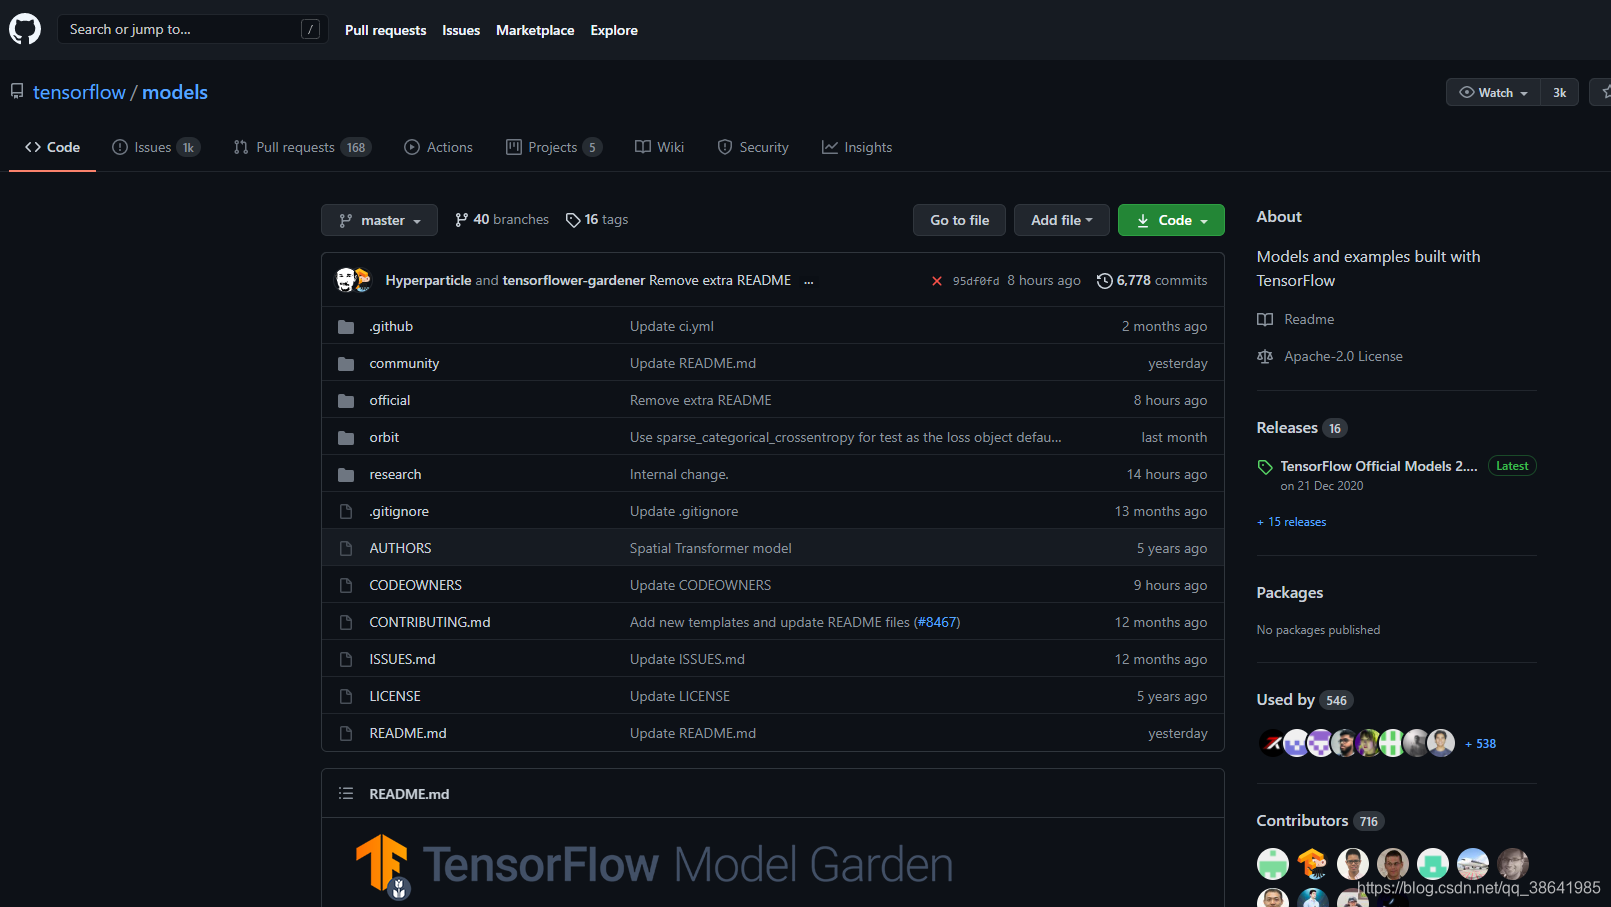Open the README.md file row

773,733
